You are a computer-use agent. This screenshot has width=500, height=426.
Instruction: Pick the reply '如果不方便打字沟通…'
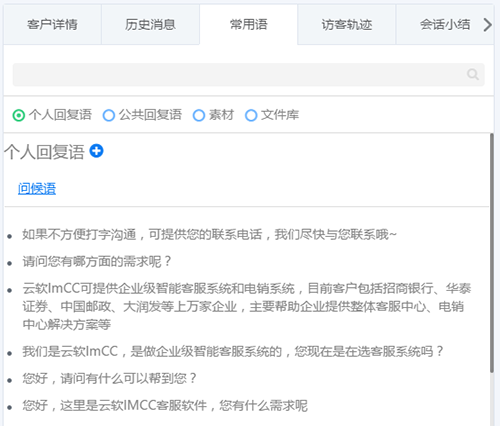(x=209, y=235)
